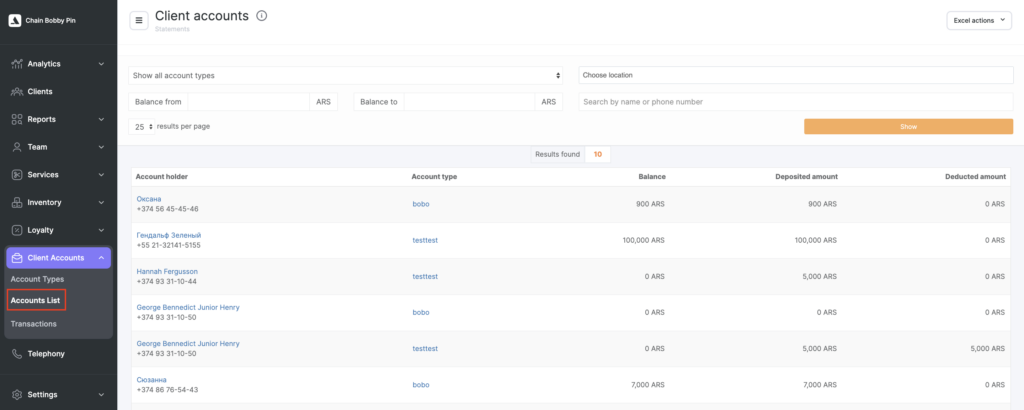This screenshot has width=1024, height=410.
Task: Click the Analytics chart icon in sidebar
Action: [x=17, y=64]
